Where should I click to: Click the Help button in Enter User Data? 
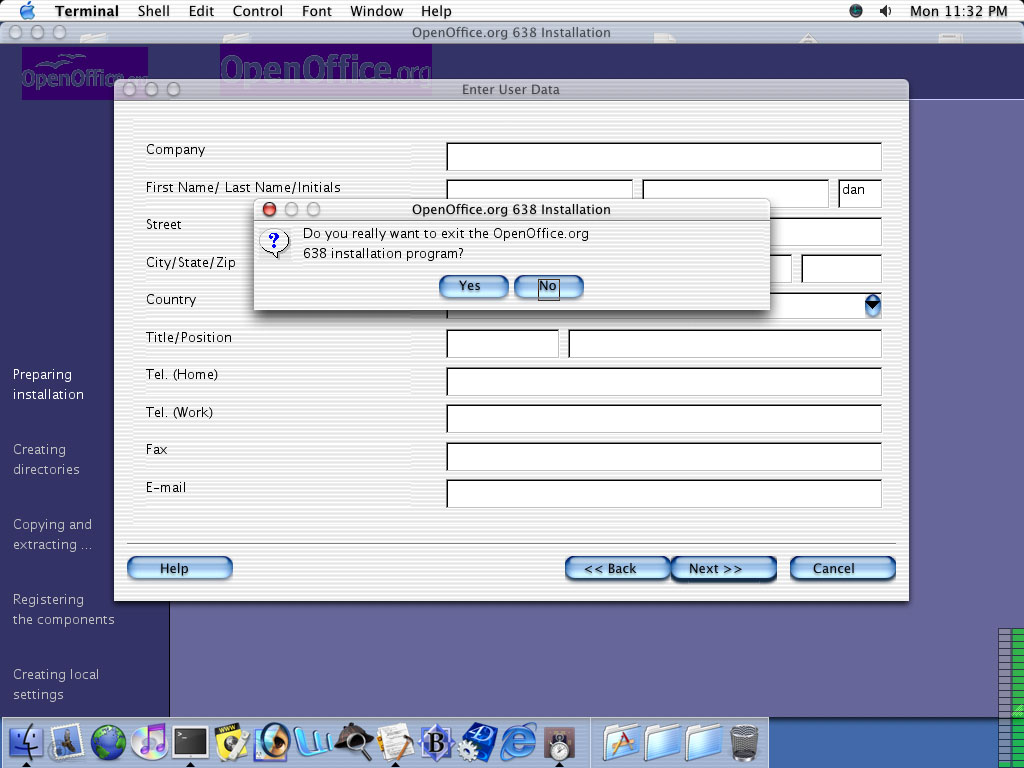[180, 568]
